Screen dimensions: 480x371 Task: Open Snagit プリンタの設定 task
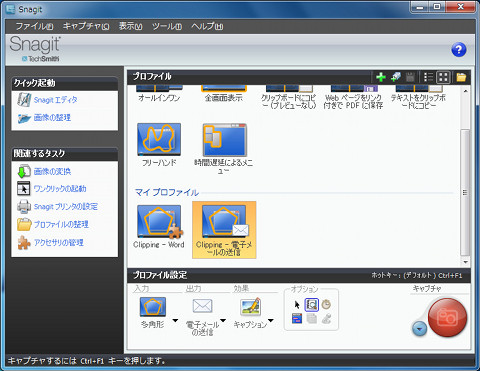pos(66,206)
